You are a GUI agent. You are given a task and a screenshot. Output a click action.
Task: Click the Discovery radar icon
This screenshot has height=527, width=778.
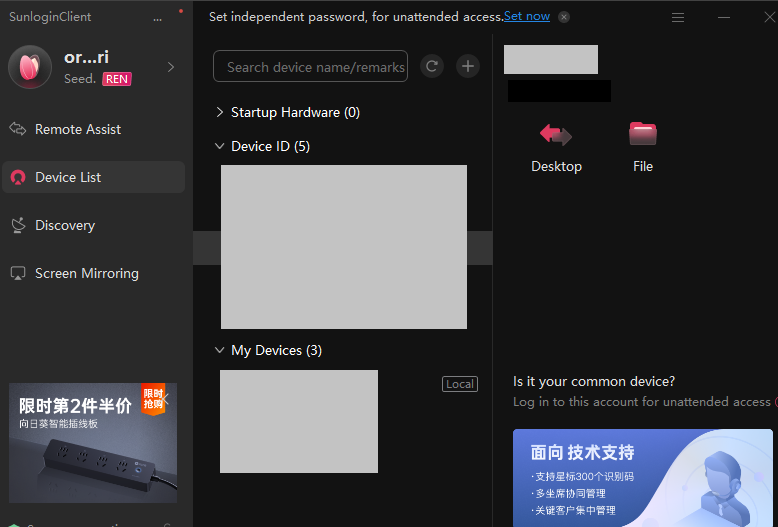click(18, 225)
